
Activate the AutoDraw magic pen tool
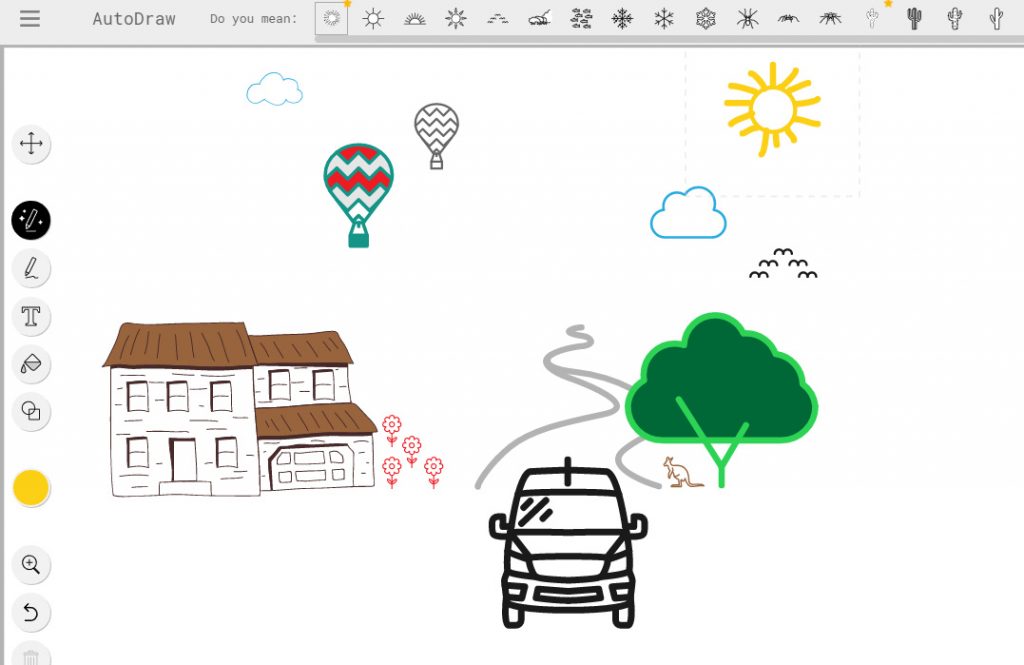click(x=31, y=220)
